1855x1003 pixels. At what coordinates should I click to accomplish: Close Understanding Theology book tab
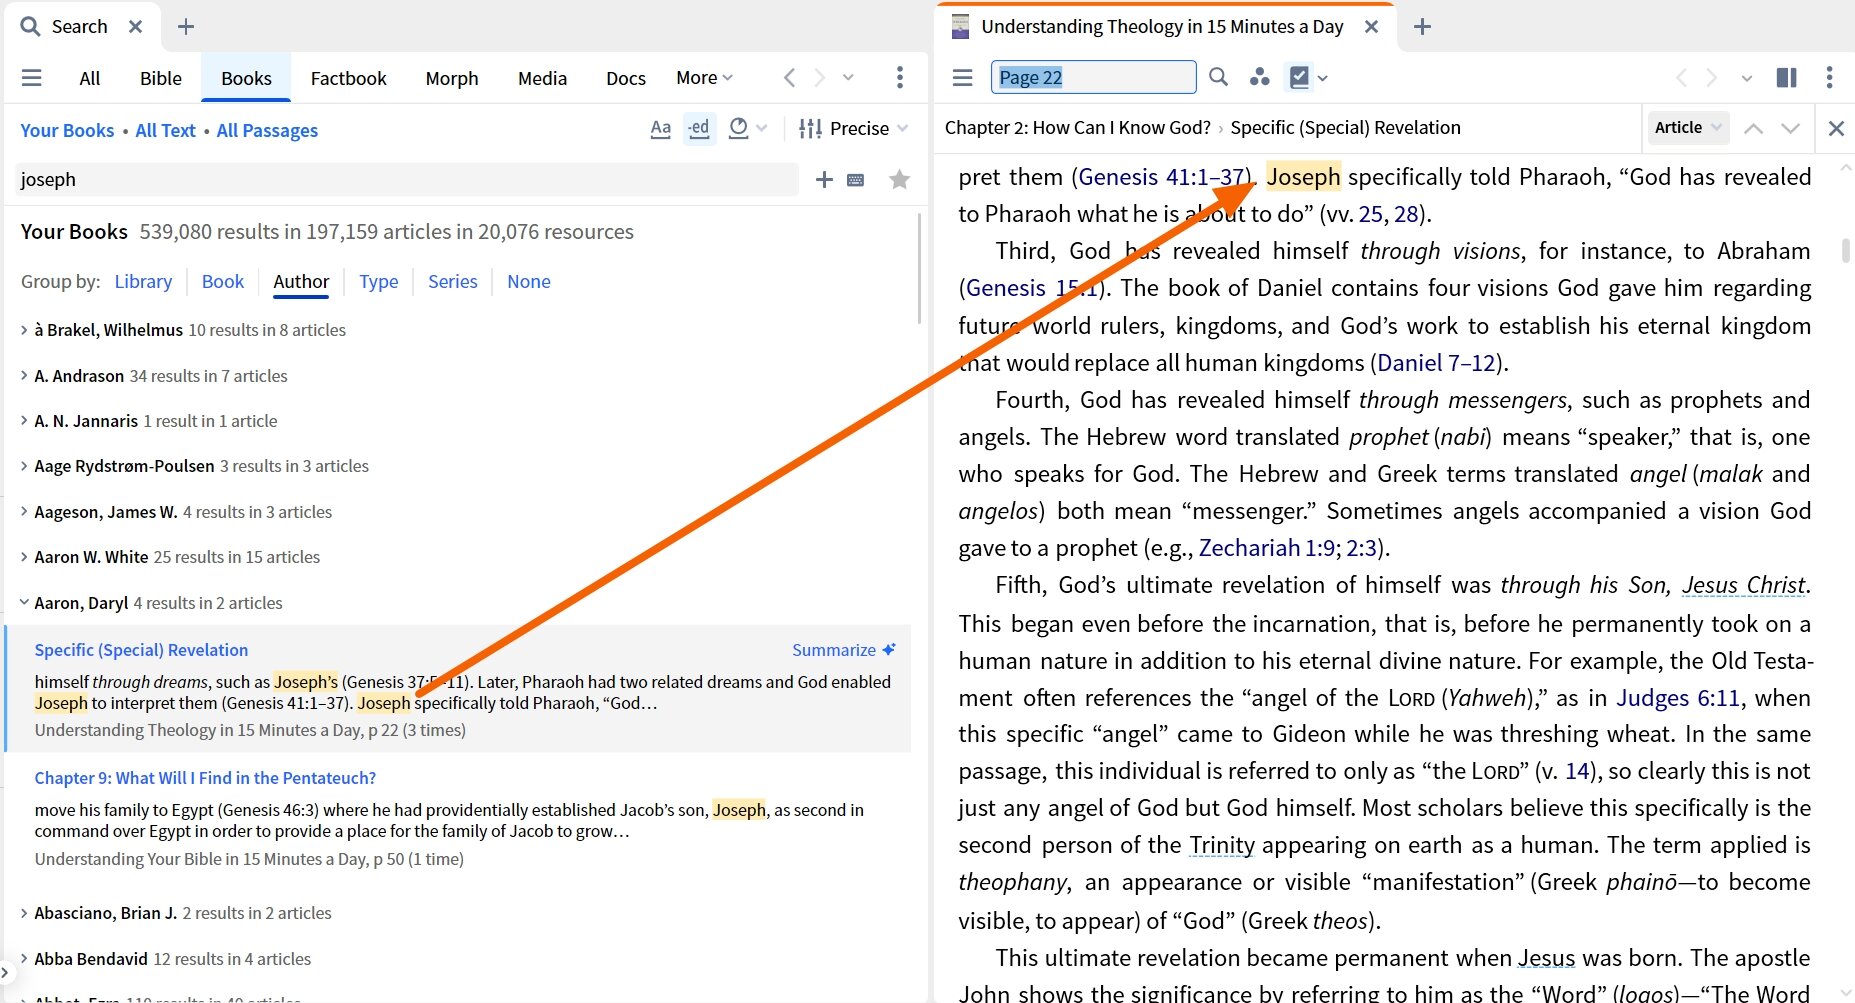(x=1372, y=27)
